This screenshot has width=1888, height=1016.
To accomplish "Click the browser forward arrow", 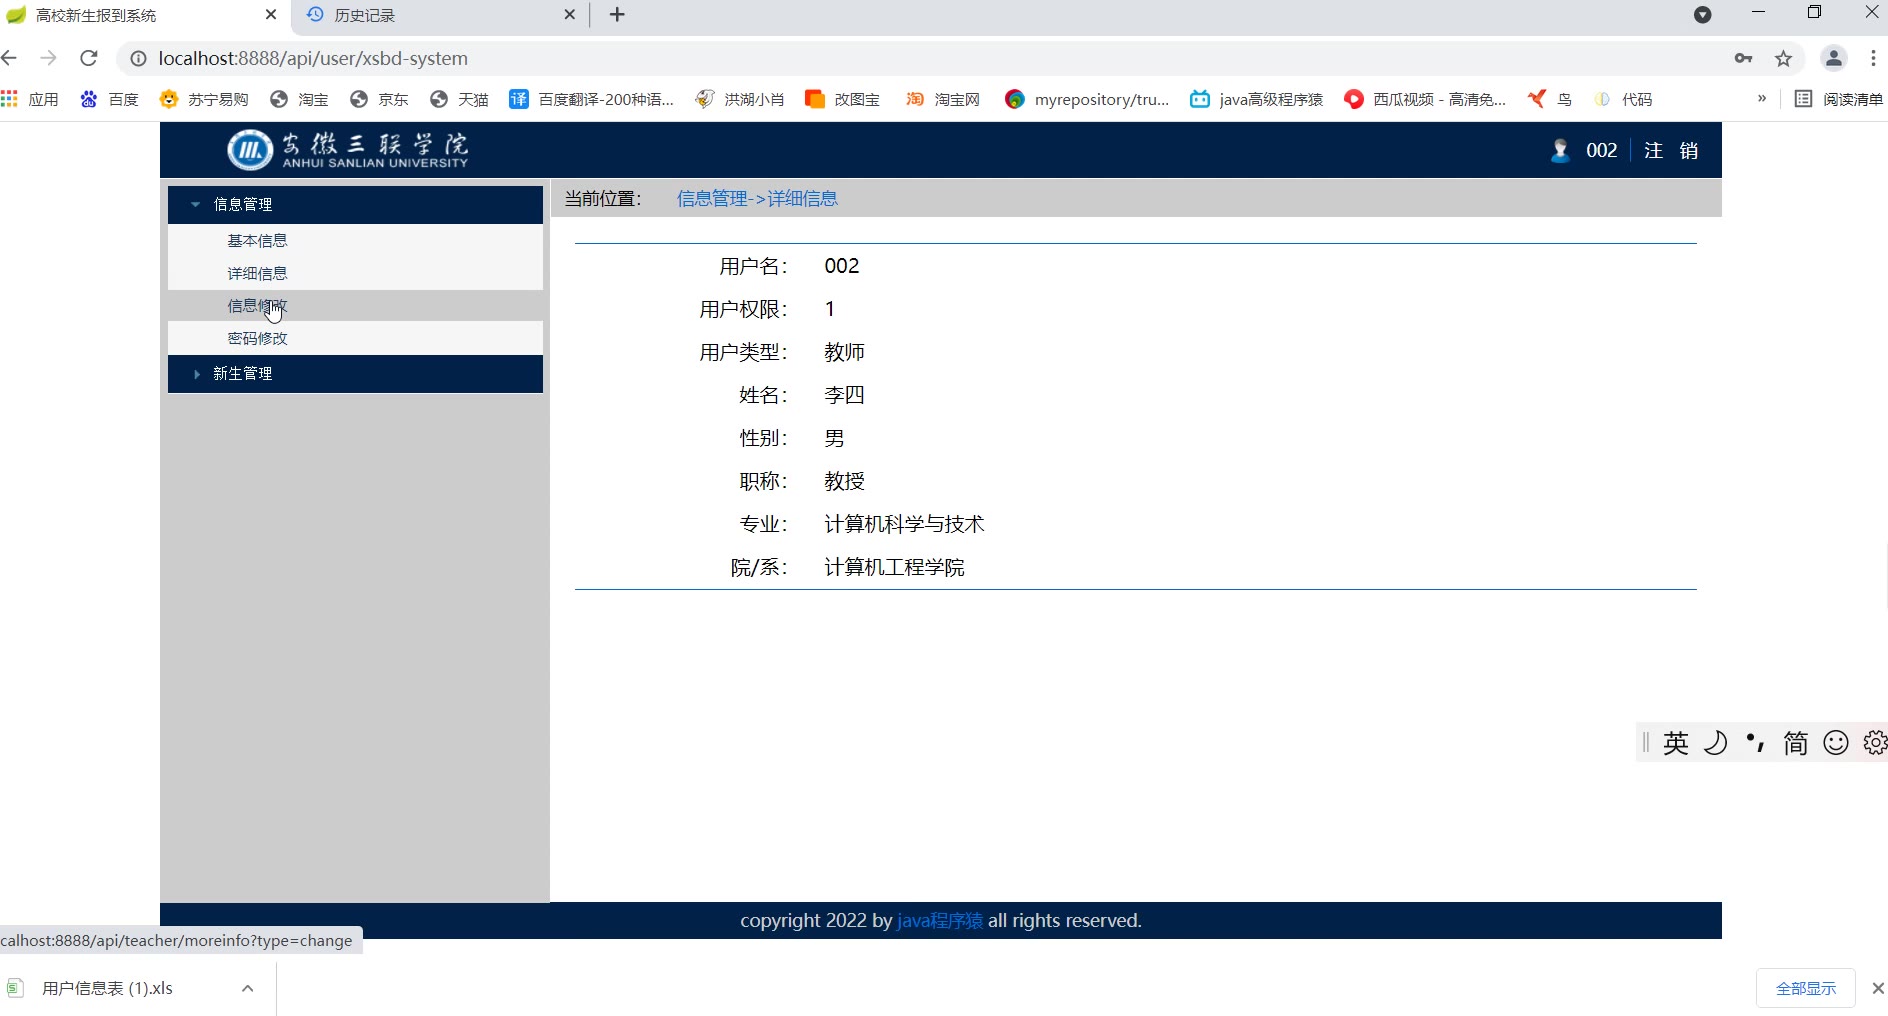I will coord(48,58).
